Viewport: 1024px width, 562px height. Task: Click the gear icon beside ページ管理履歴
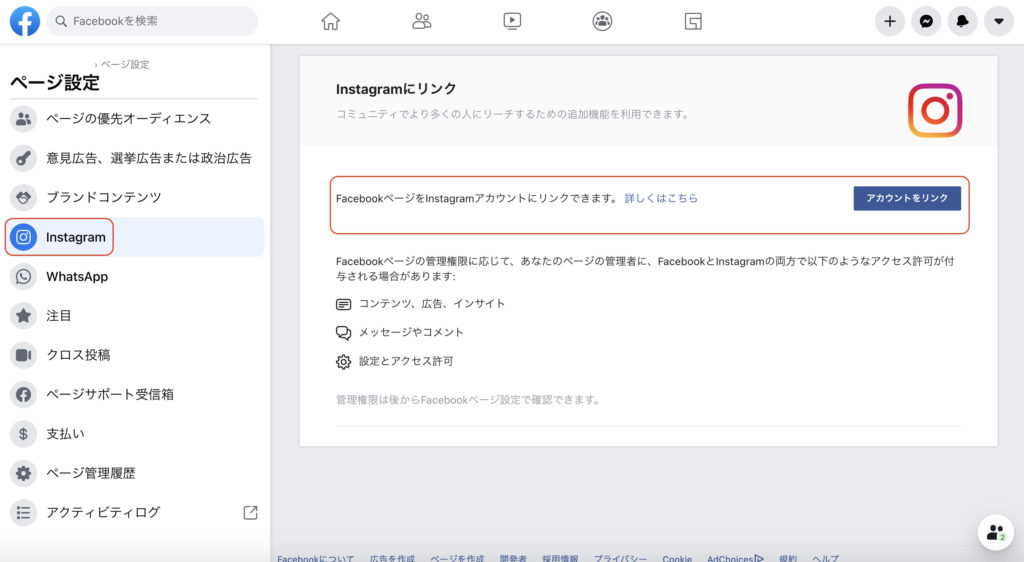click(24, 473)
